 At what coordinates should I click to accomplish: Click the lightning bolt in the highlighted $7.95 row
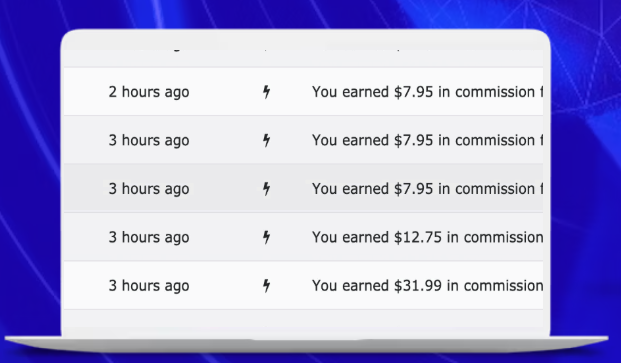[x=267, y=189]
